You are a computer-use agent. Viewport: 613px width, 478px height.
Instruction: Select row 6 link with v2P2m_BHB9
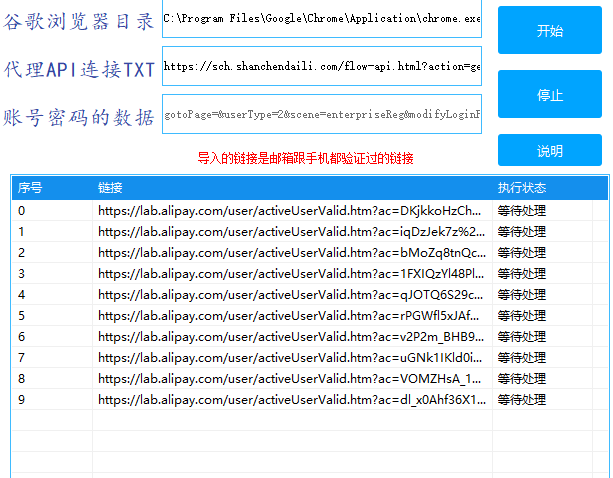pos(290,337)
